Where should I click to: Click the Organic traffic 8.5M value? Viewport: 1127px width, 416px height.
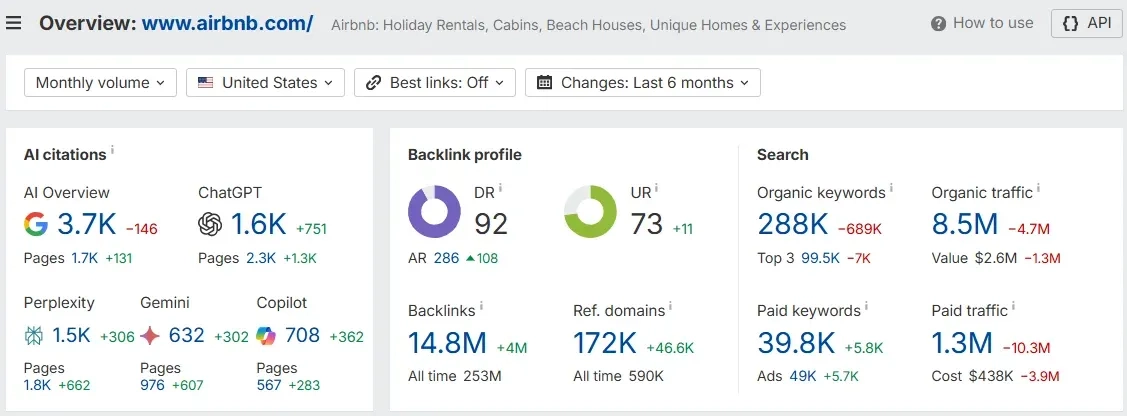[965, 225]
